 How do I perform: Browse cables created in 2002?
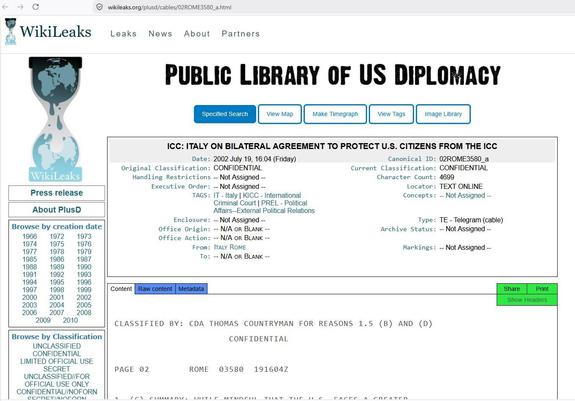pos(84,298)
